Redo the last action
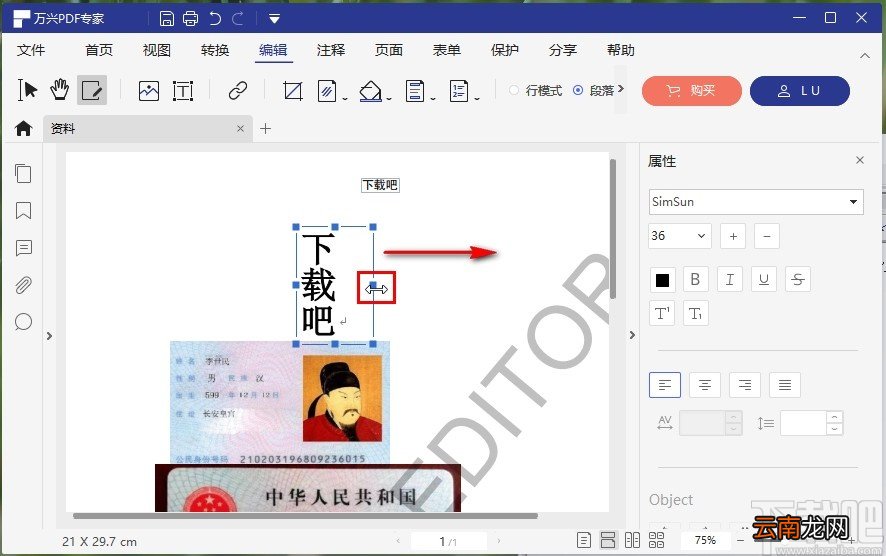 [238, 19]
